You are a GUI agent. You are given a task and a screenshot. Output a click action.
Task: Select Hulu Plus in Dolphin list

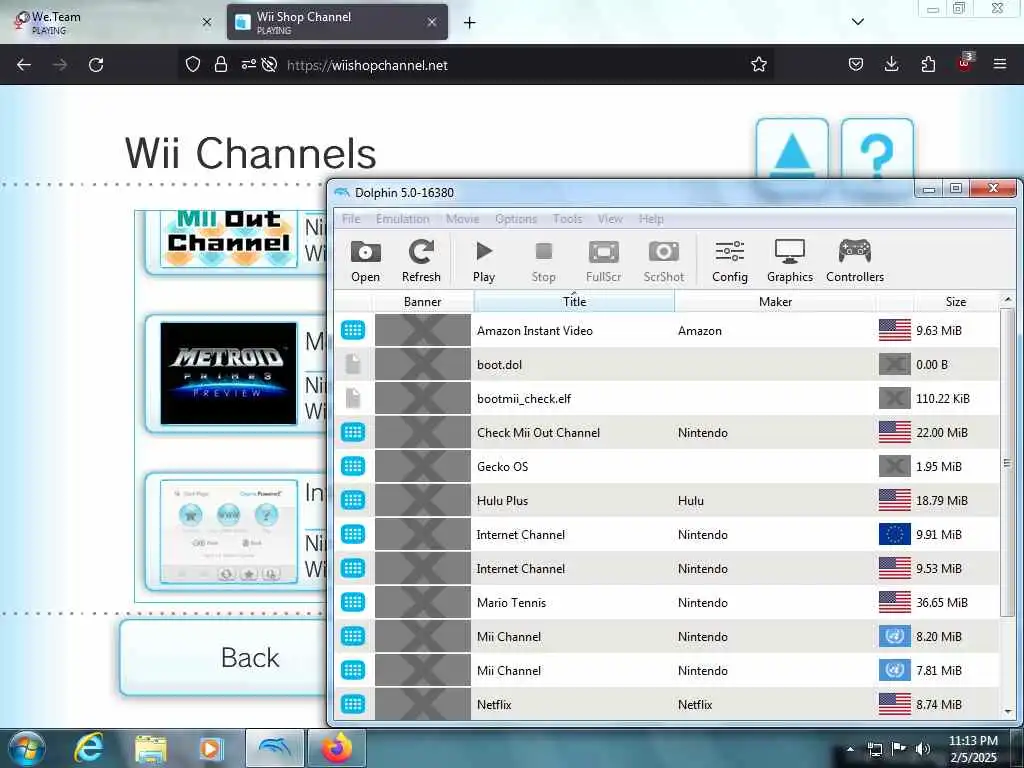667,500
